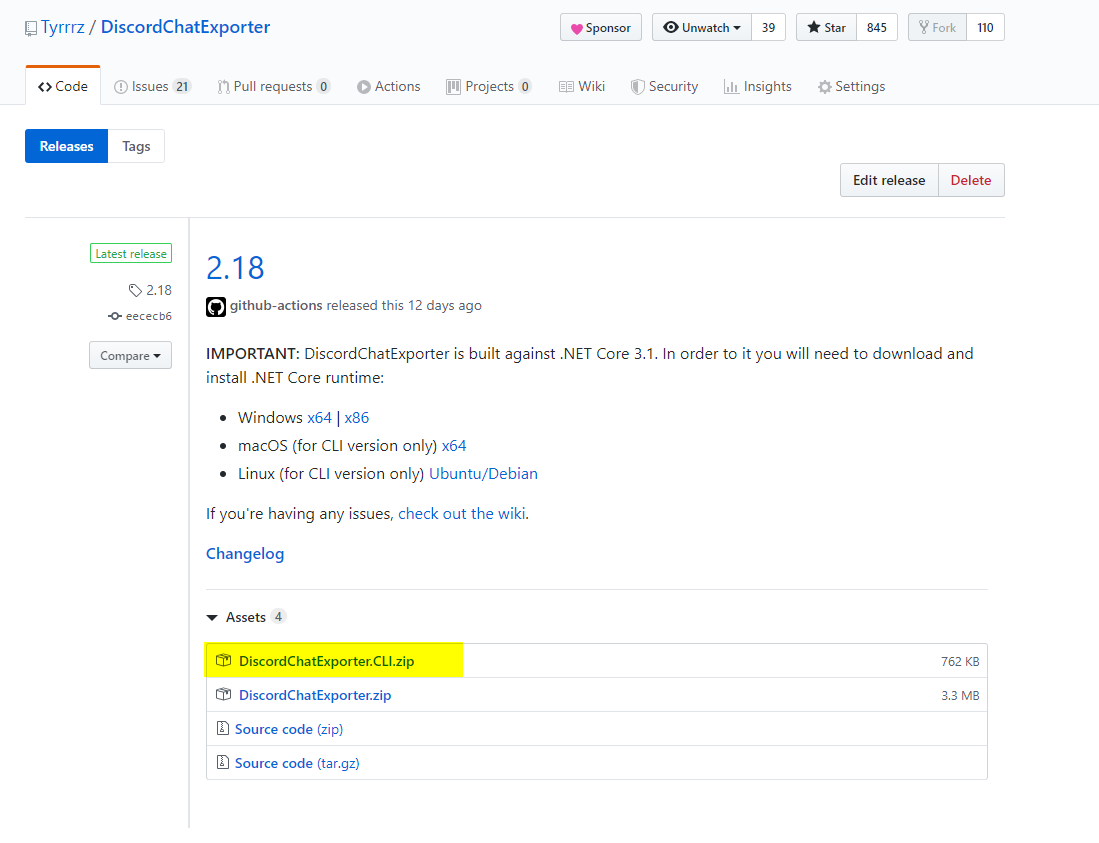Viewport: 1099px width, 843px height.
Task: Open the Compare dropdown
Action: pyautogui.click(x=130, y=355)
